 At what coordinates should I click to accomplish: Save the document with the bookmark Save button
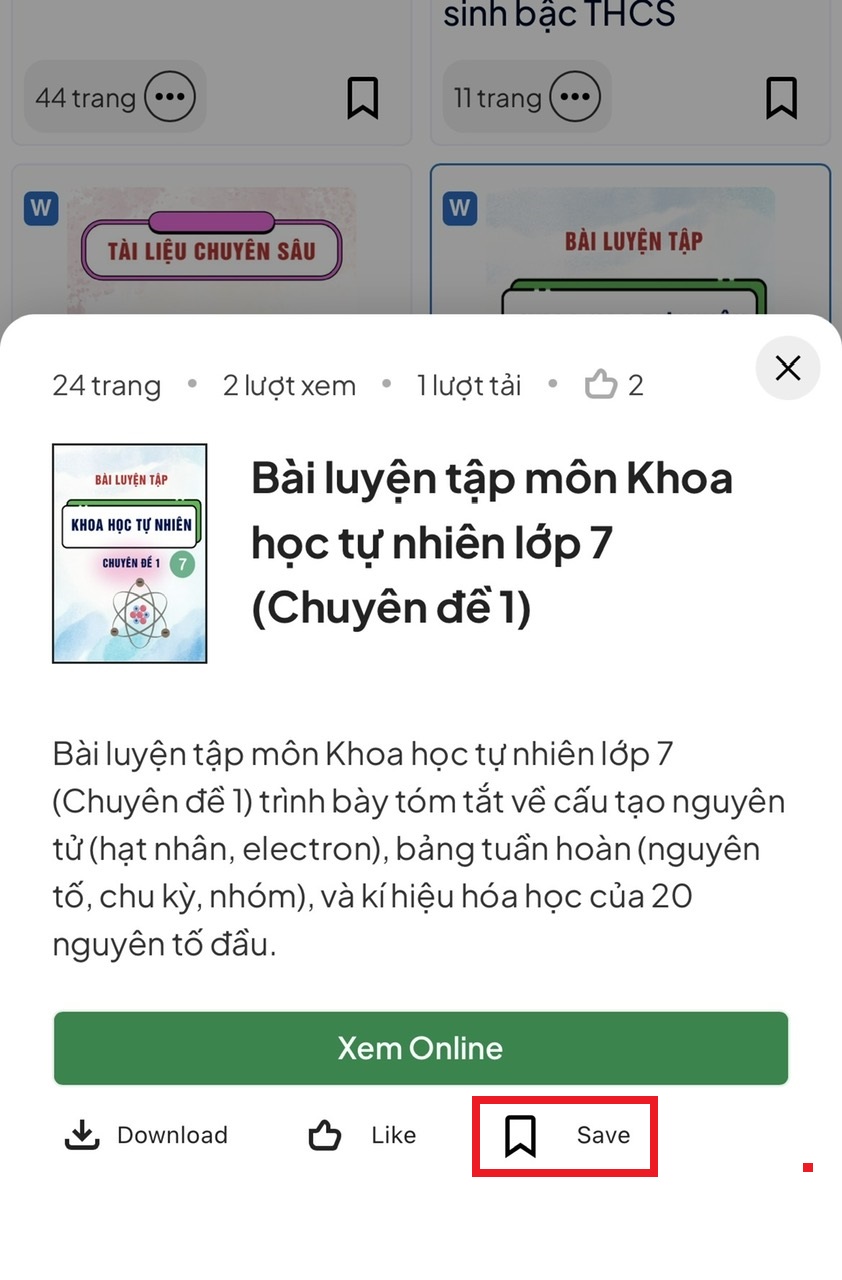(x=565, y=1136)
